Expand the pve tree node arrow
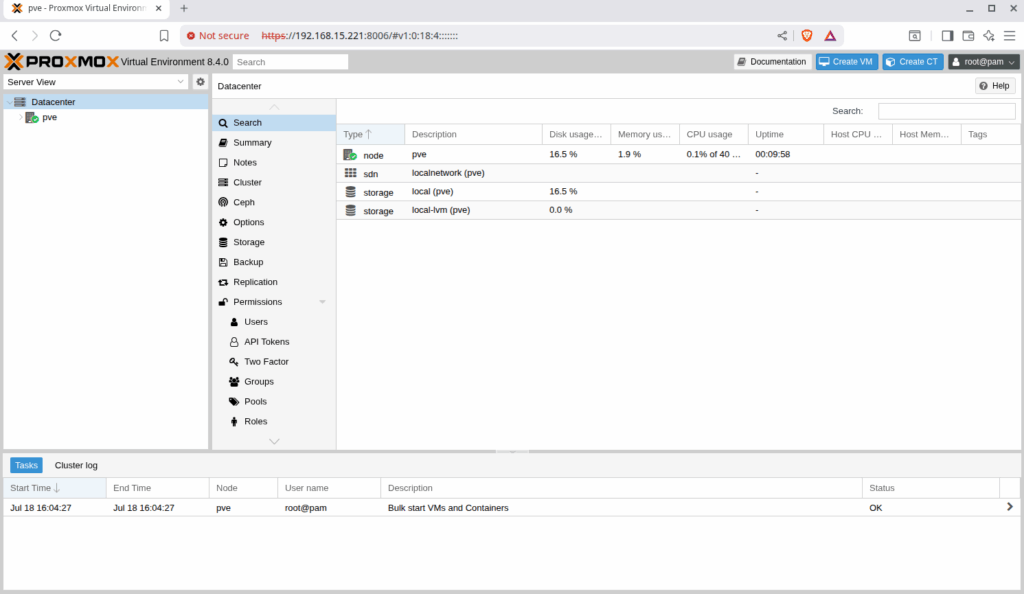The width and height of the screenshot is (1024, 594). [x=20, y=117]
